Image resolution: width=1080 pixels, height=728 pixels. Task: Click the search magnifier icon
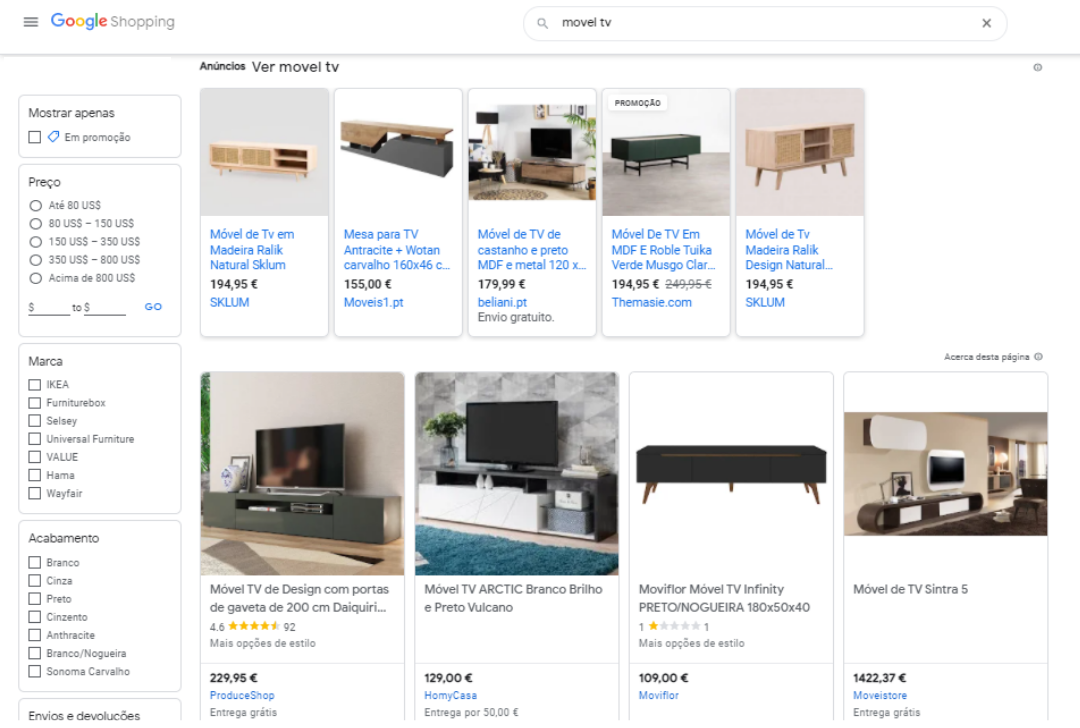tap(541, 23)
